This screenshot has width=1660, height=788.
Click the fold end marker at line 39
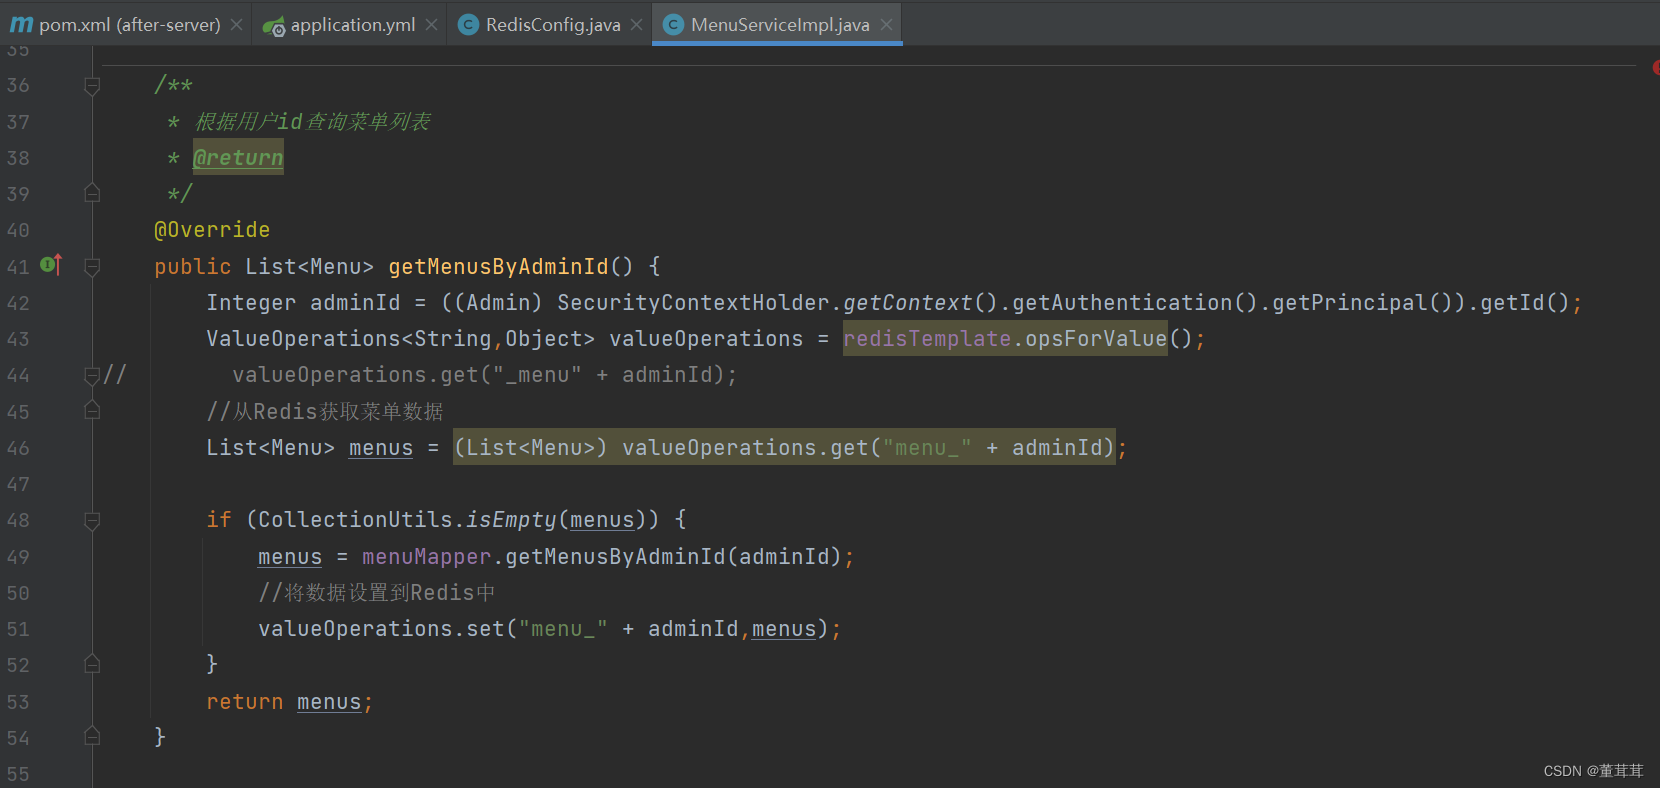(92, 193)
